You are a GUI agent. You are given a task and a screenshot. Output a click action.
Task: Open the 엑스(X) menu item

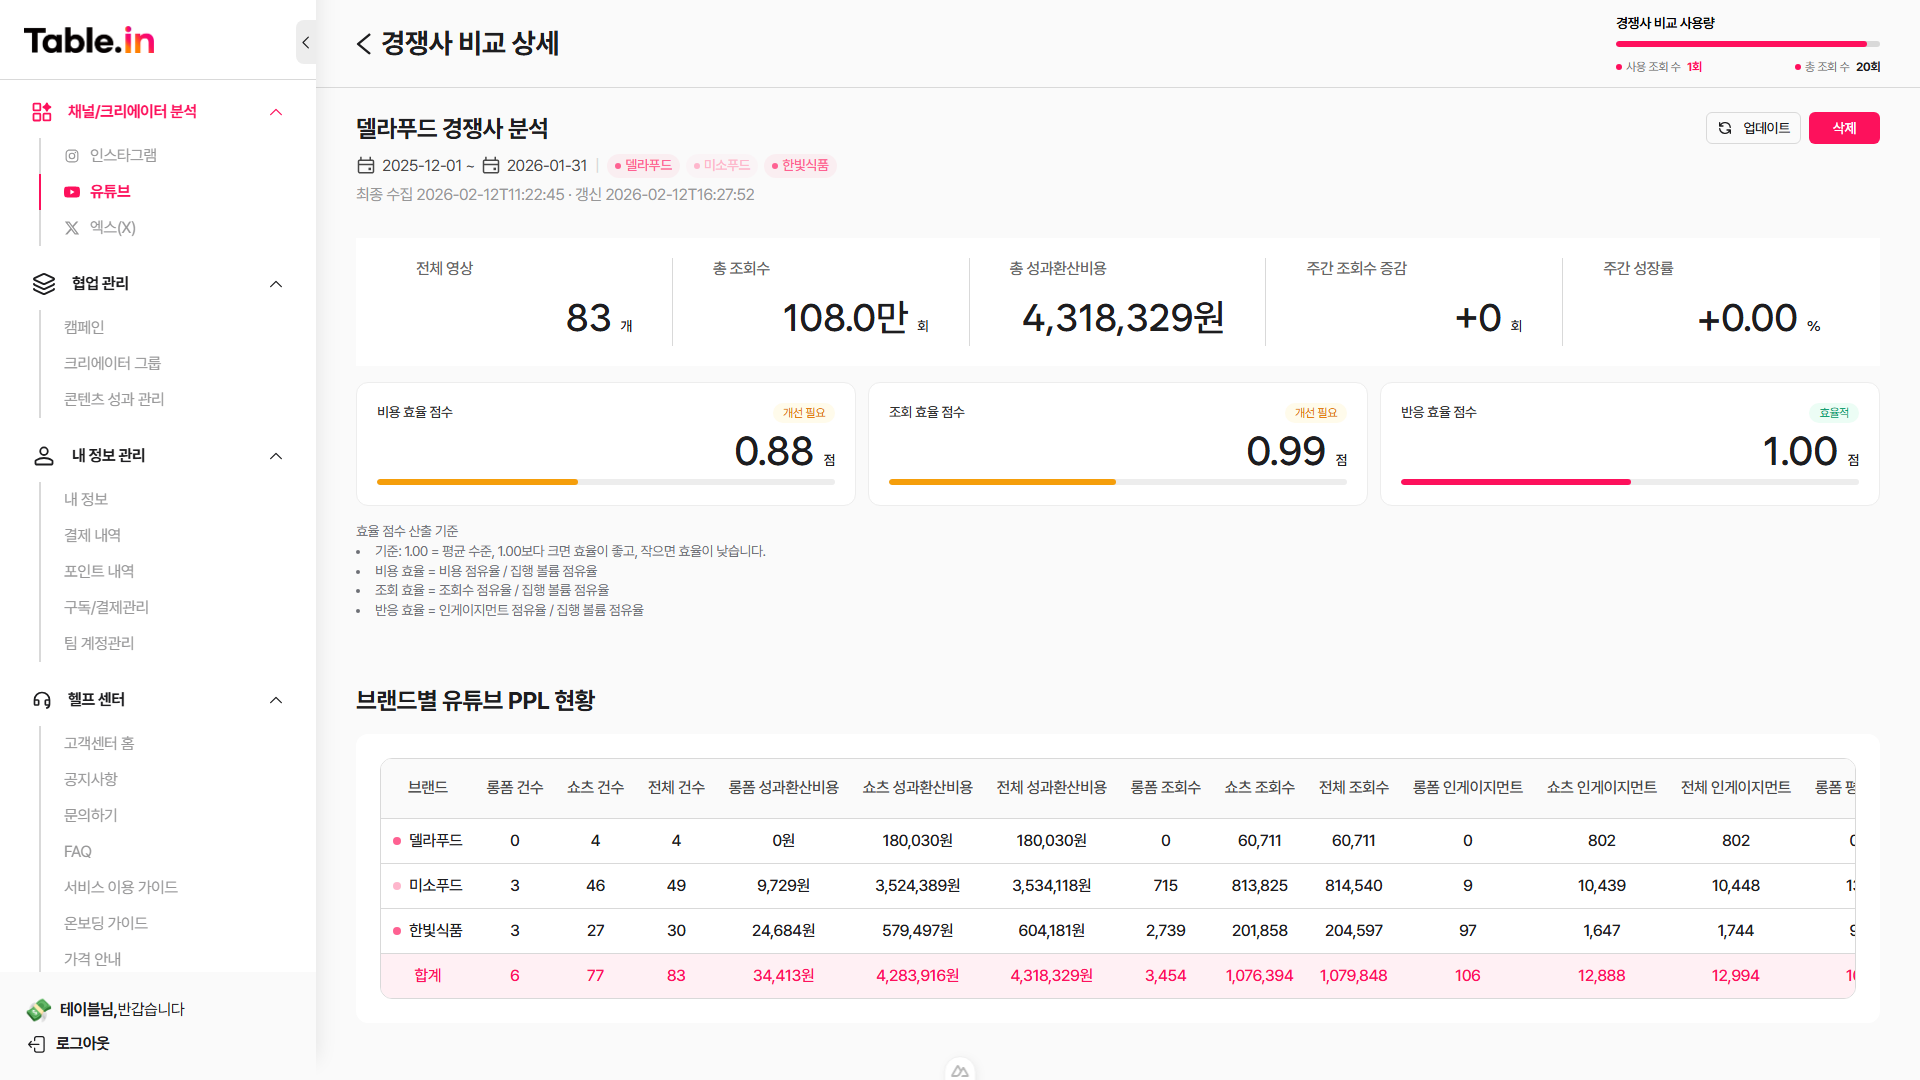click(112, 228)
